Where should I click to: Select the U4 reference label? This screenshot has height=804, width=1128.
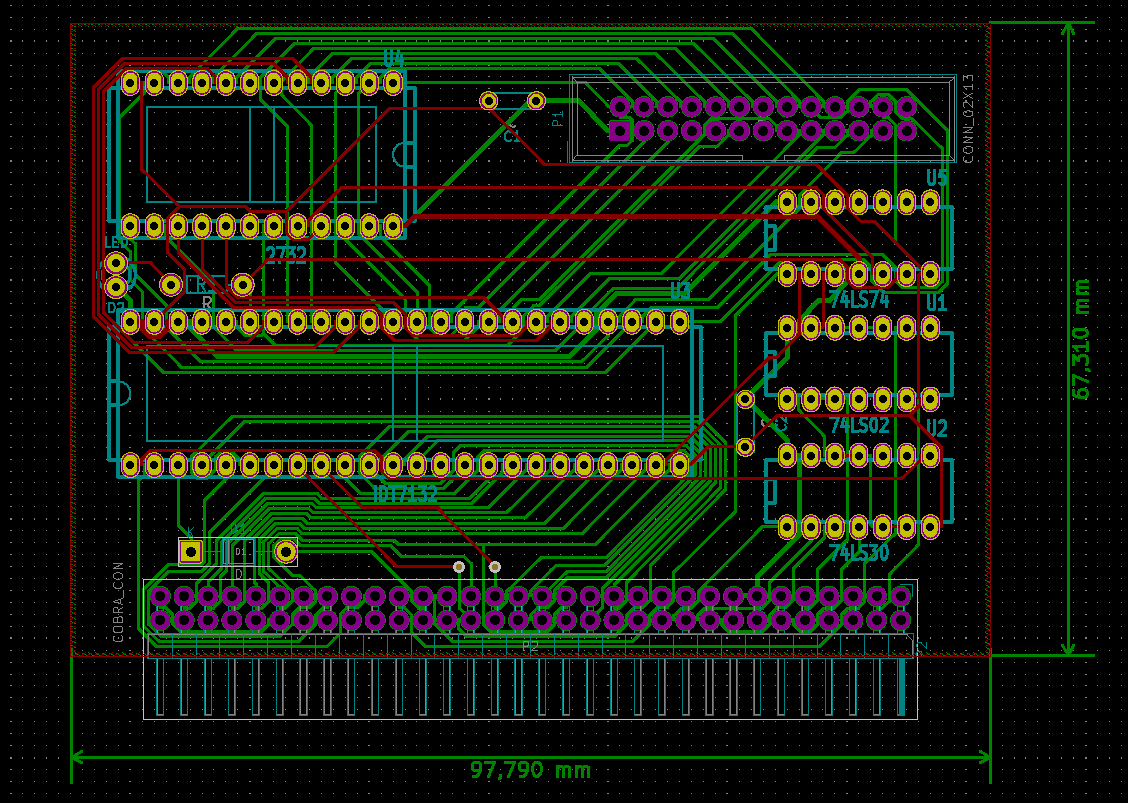[x=394, y=59]
